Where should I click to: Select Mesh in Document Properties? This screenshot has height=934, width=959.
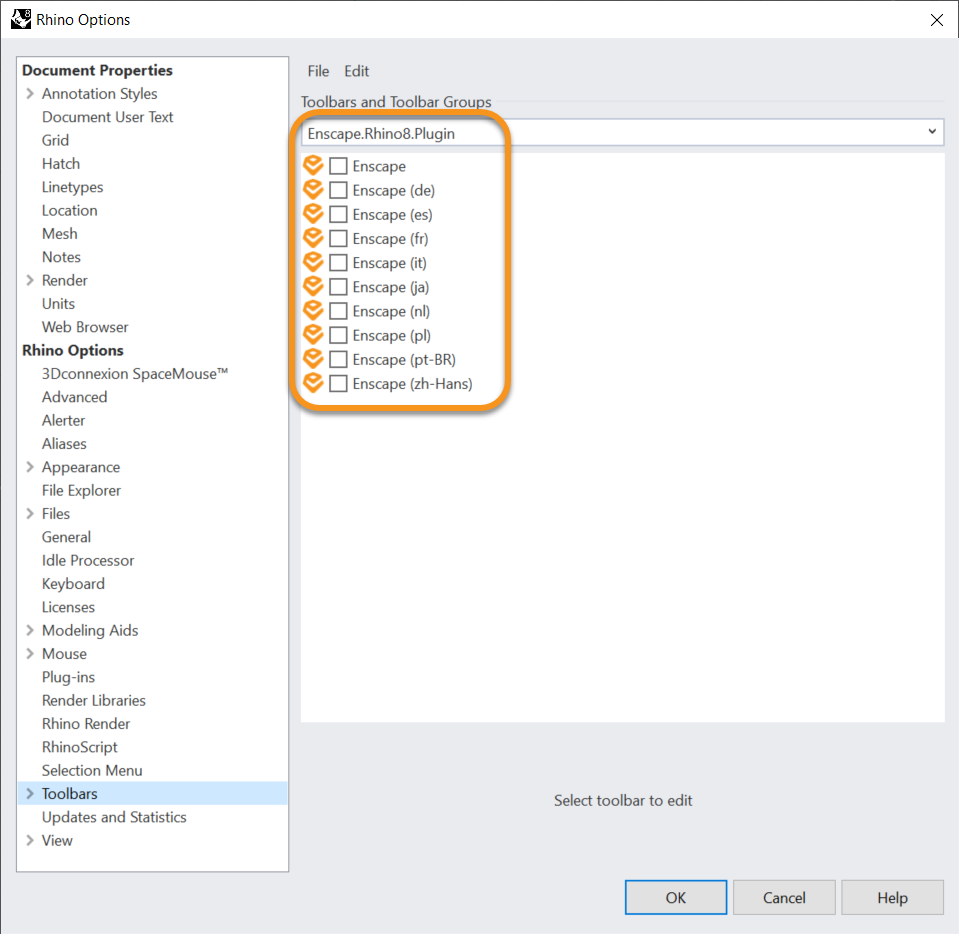pos(59,234)
